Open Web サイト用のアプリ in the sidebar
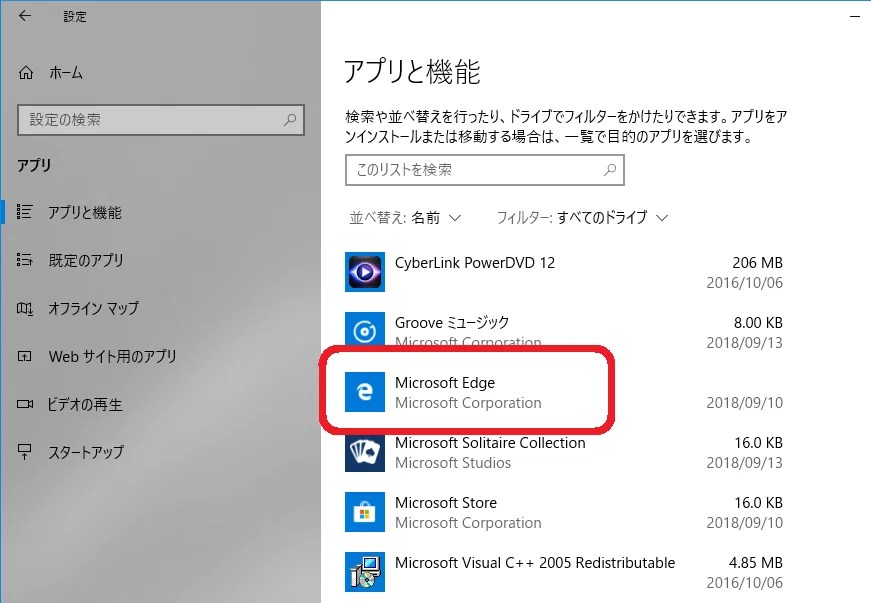This screenshot has width=871, height=603. 112,356
